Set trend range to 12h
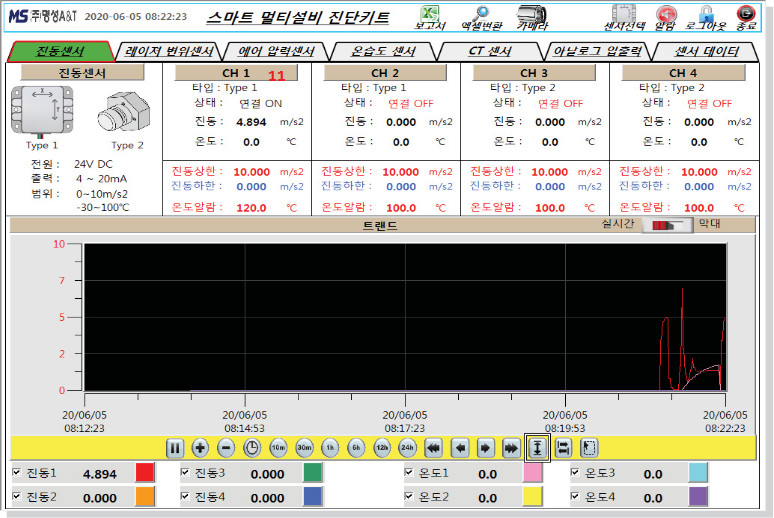Image resolution: width=774 pixels, height=518 pixels. click(x=382, y=448)
